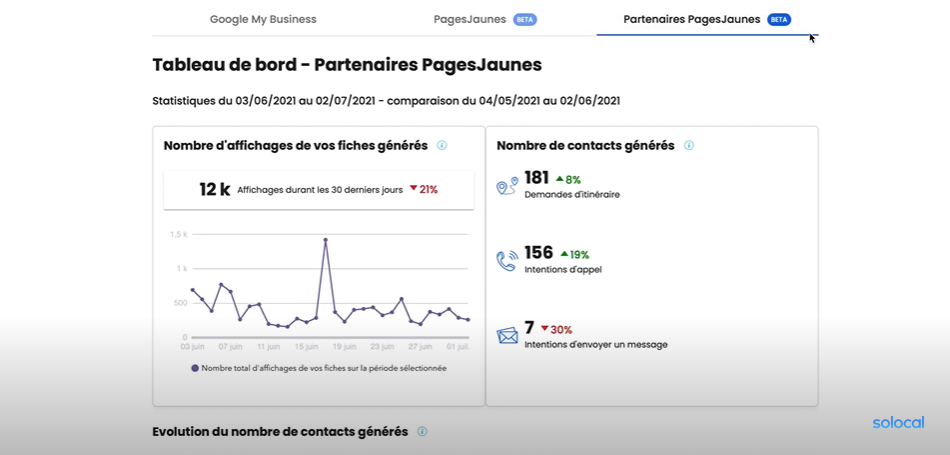The width and height of the screenshot is (950, 455).
Task: Click the '15 juin' x-axis label
Action: pyautogui.click(x=307, y=347)
